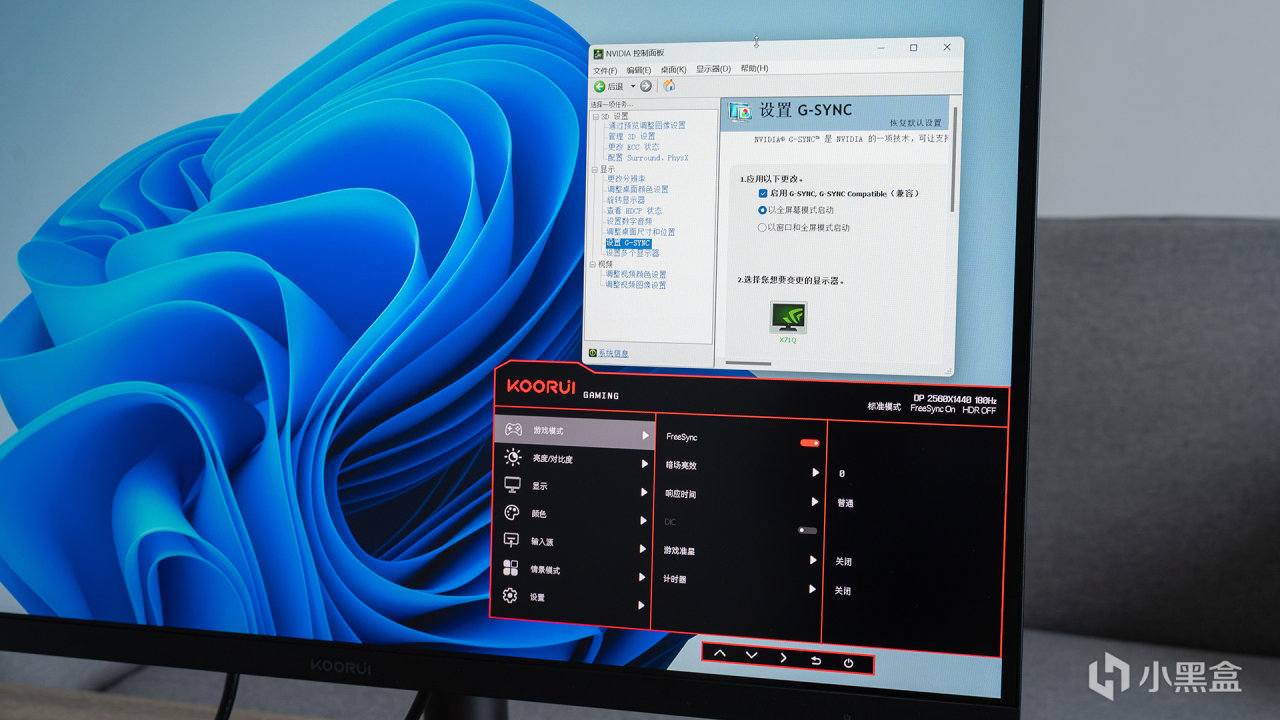Click the HDR OFF status text
This screenshot has height=720, width=1280.
click(980, 410)
